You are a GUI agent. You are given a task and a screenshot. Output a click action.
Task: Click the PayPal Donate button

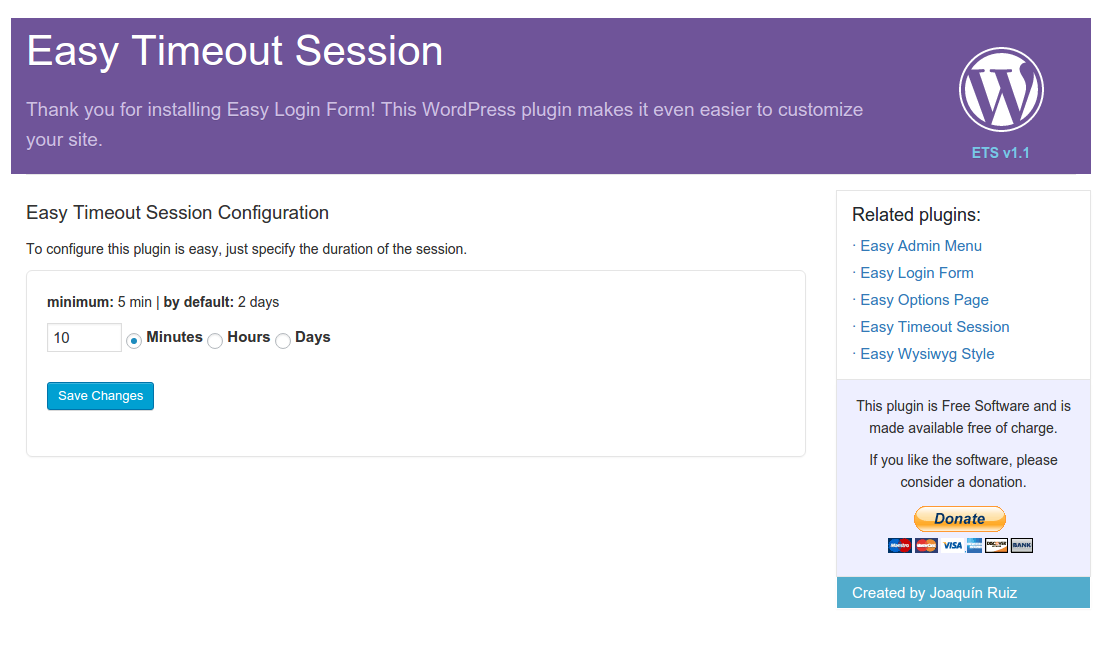[960, 518]
